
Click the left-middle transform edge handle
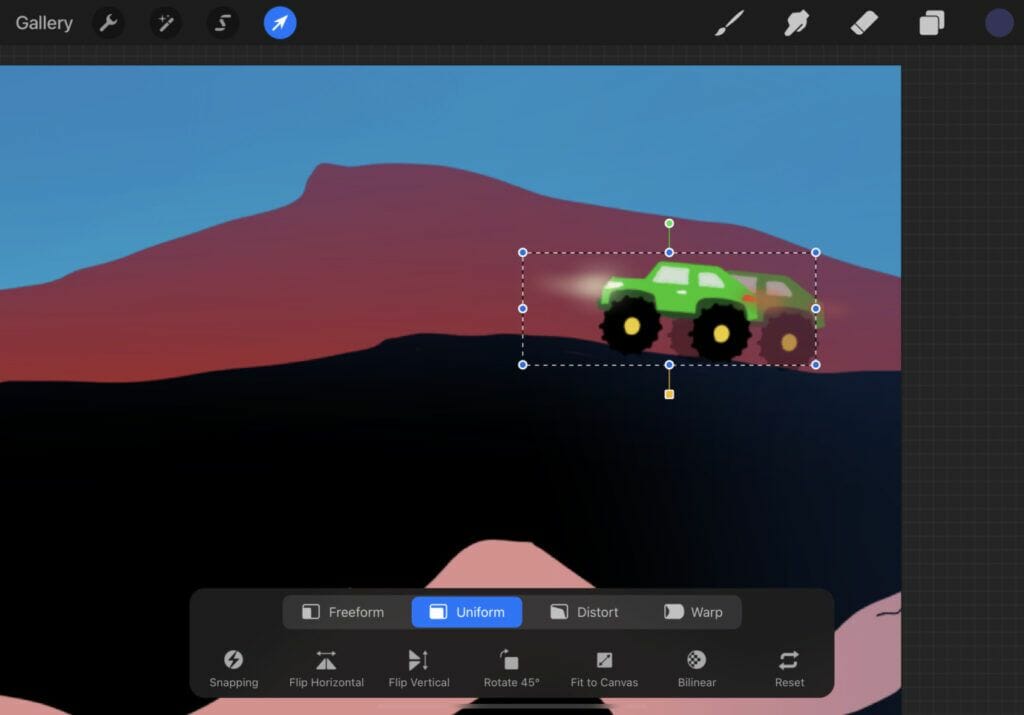(x=522, y=308)
